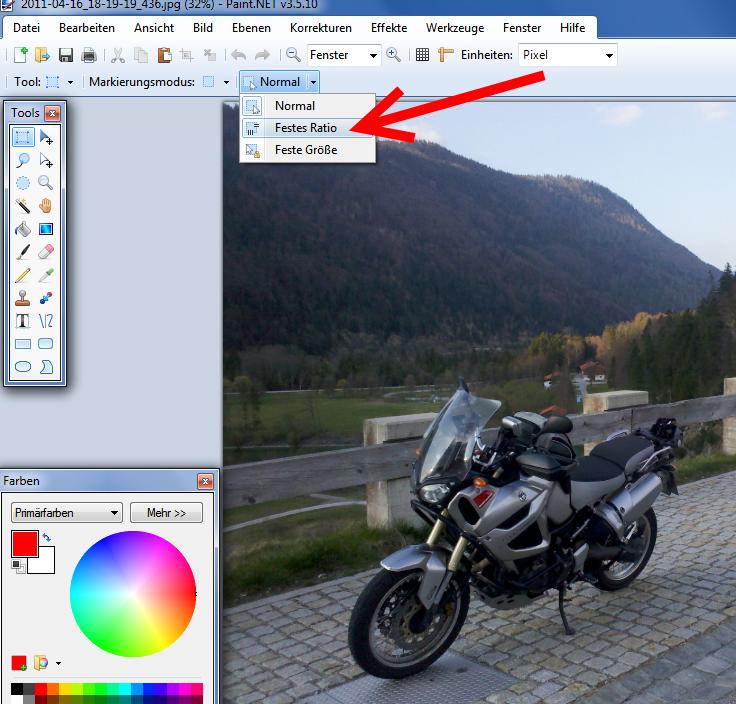Close the Tools panel

pos(52,113)
